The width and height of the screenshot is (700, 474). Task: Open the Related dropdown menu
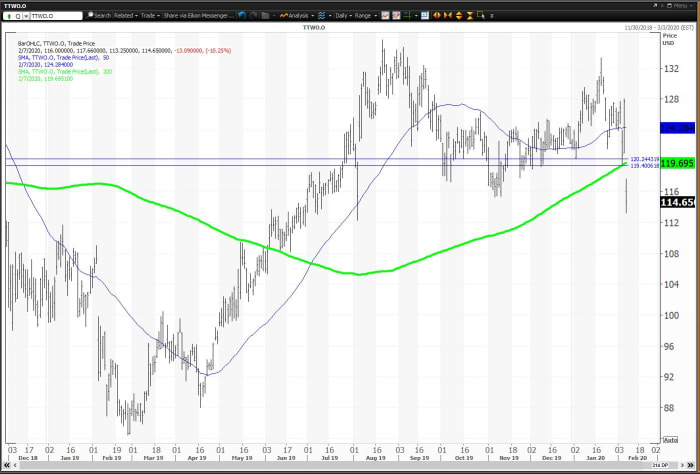pos(126,15)
